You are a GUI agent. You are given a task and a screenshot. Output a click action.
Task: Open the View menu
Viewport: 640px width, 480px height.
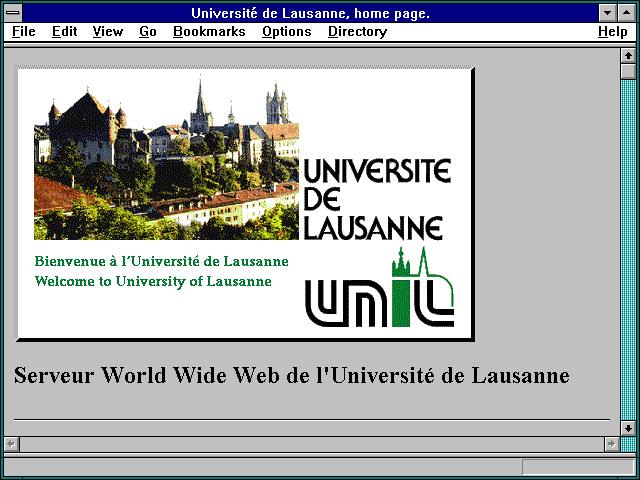click(107, 31)
